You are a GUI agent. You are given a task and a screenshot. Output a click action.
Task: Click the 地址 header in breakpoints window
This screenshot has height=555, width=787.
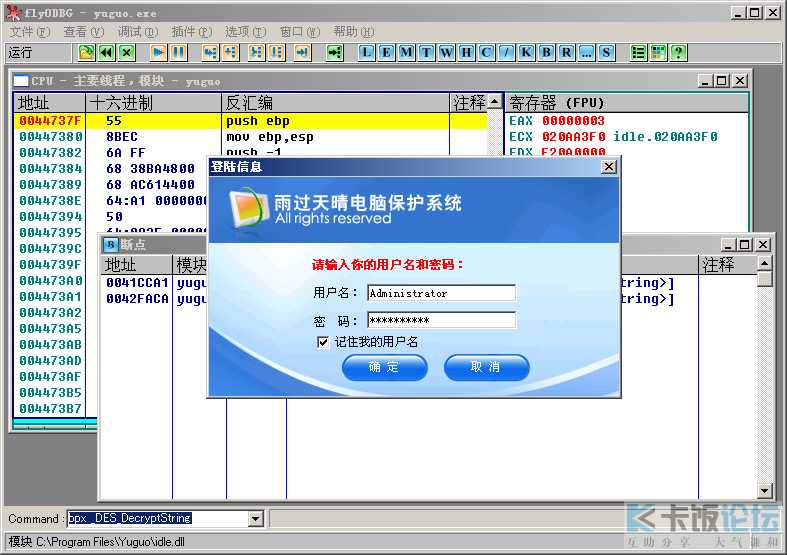tap(137, 264)
